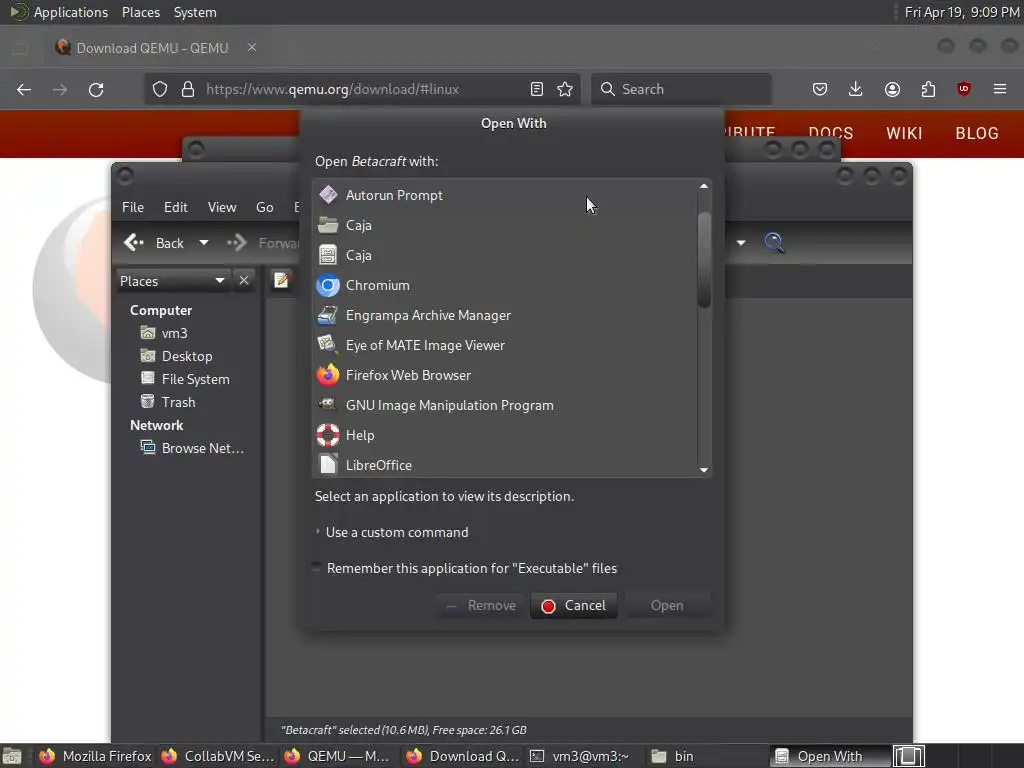Viewport: 1024px width, 768px height.
Task: Go back in Firefox browser
Action: (24, 89)
